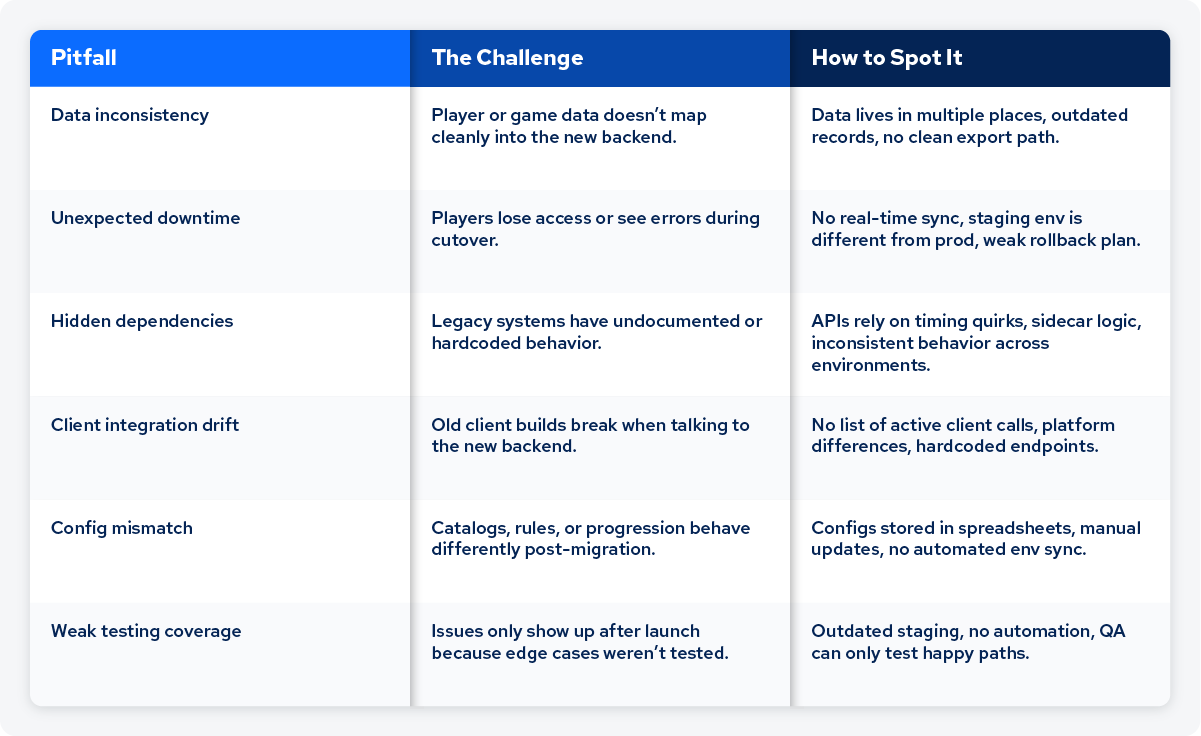Select the old client builds break text

coord(590,436)
